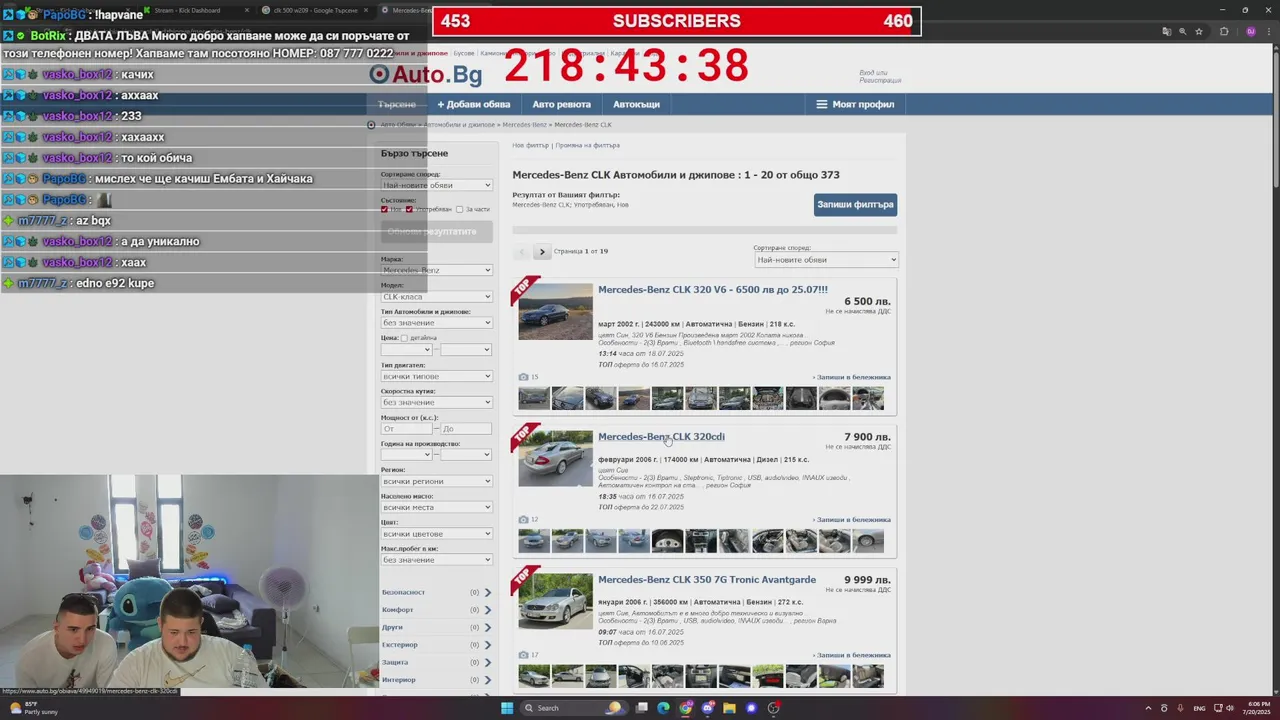Open Windows Start menu
This screenshot has width=1280, height=720.
507,708
